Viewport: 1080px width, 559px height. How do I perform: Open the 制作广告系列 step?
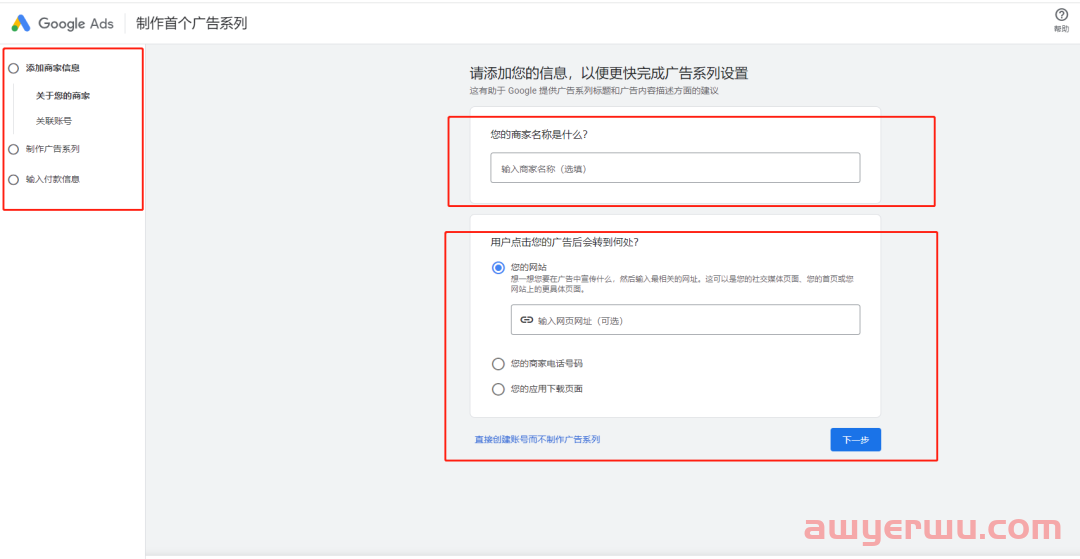tap(52, 149)
